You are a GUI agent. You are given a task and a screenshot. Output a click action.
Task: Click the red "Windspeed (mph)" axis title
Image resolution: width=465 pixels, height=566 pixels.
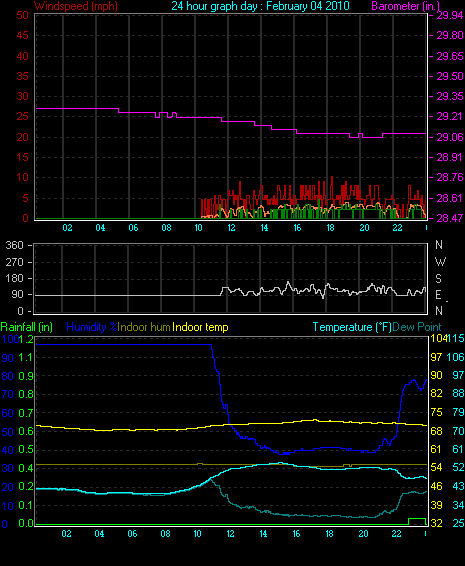pyautogui.click(x=76, y=6)
